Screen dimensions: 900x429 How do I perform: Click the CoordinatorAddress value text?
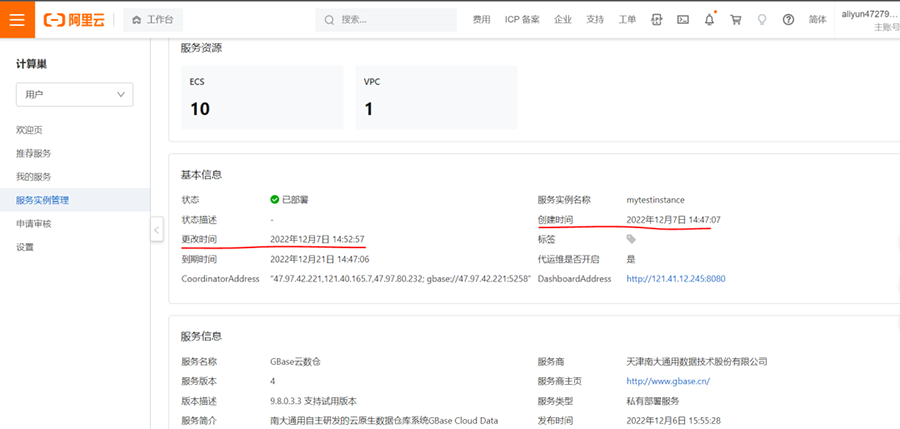[401, 279]
